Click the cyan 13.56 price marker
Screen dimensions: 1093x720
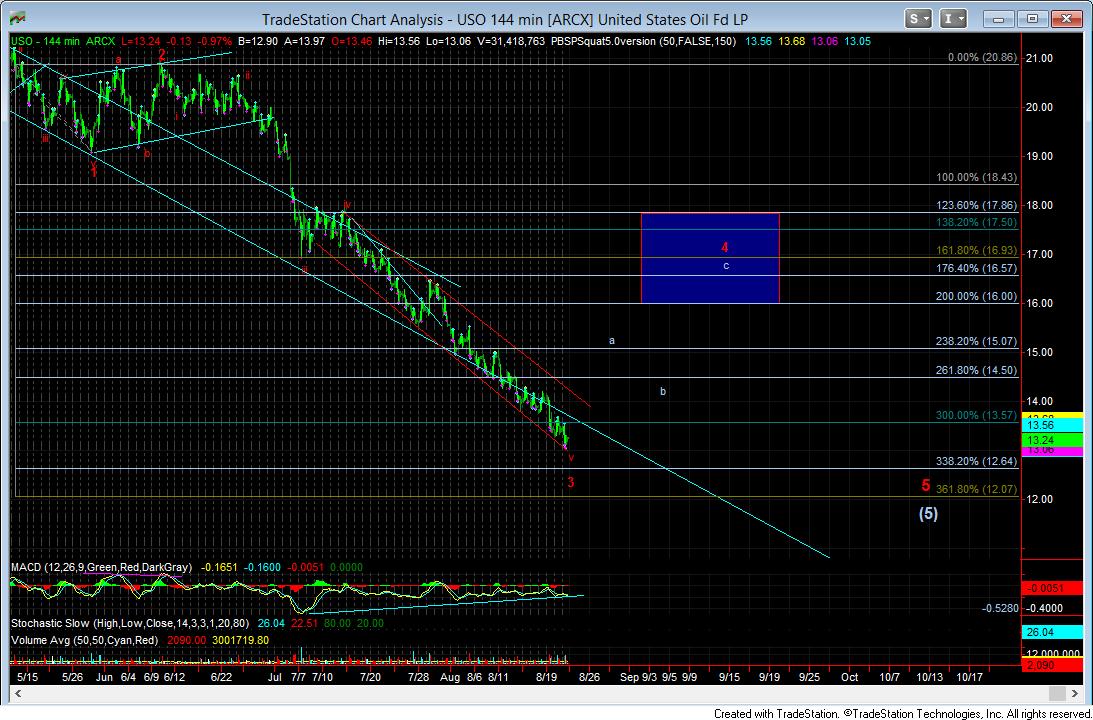1052,424
